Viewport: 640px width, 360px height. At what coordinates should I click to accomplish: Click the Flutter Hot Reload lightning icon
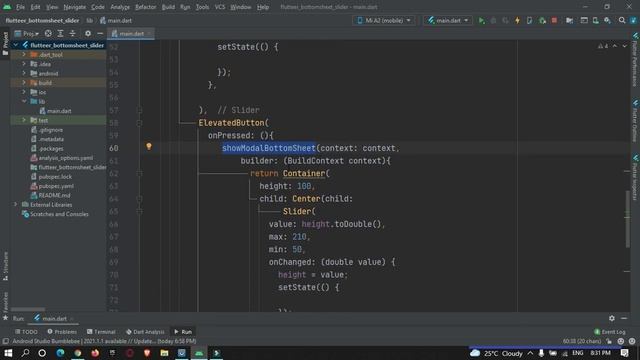point(517,20)
